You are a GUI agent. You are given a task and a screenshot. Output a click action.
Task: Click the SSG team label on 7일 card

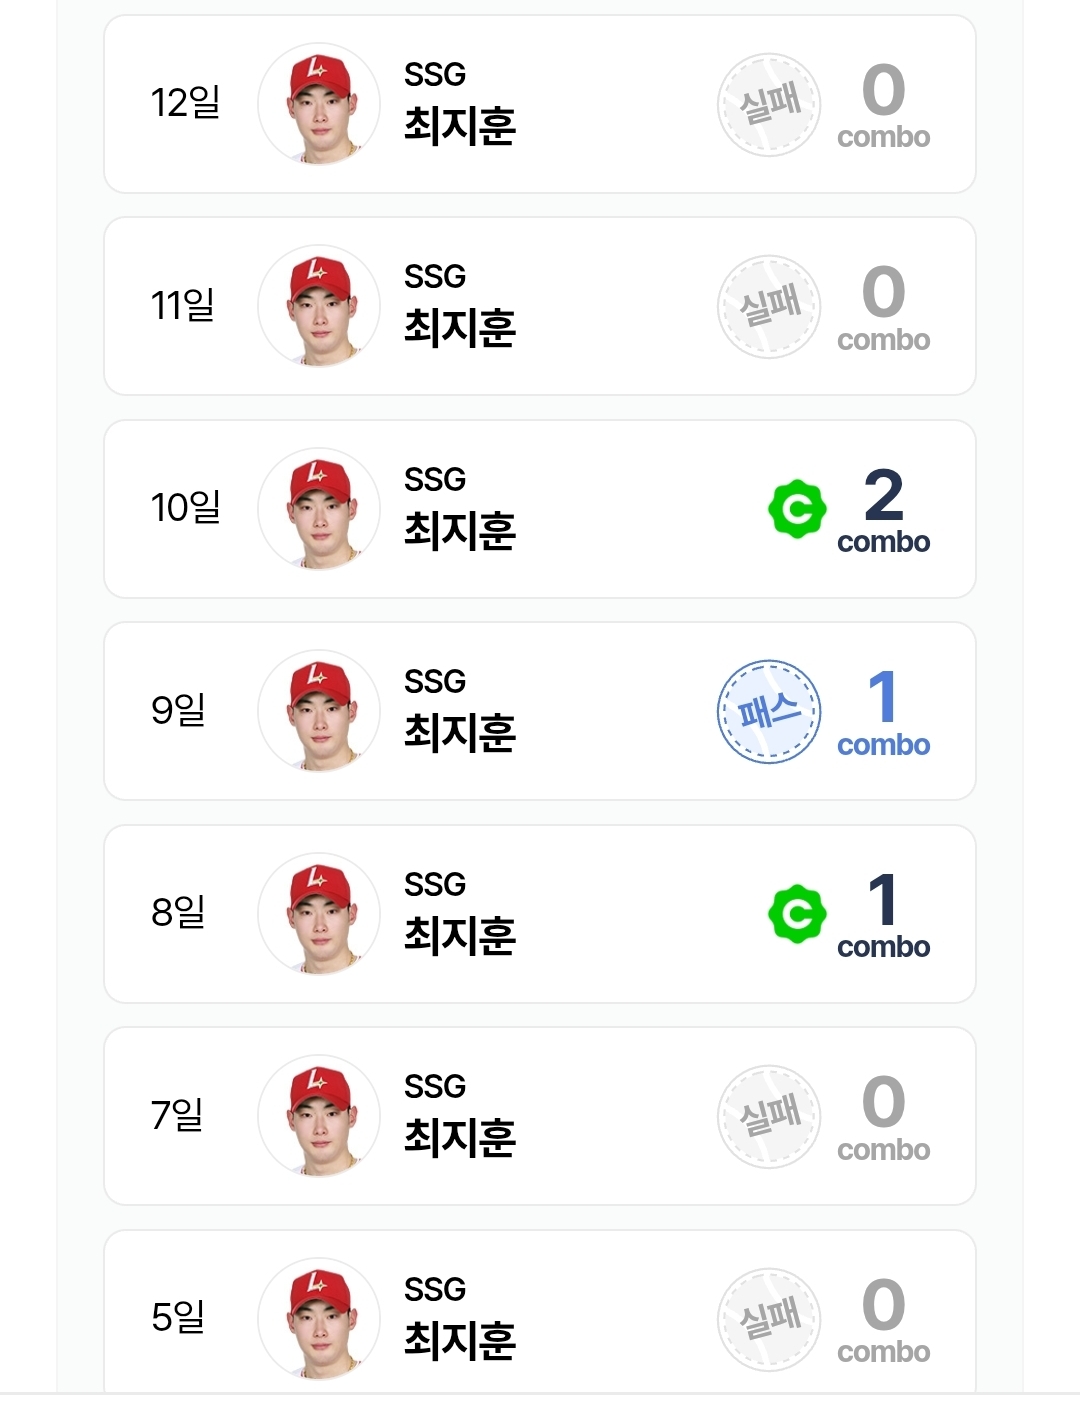[435, 1087]
